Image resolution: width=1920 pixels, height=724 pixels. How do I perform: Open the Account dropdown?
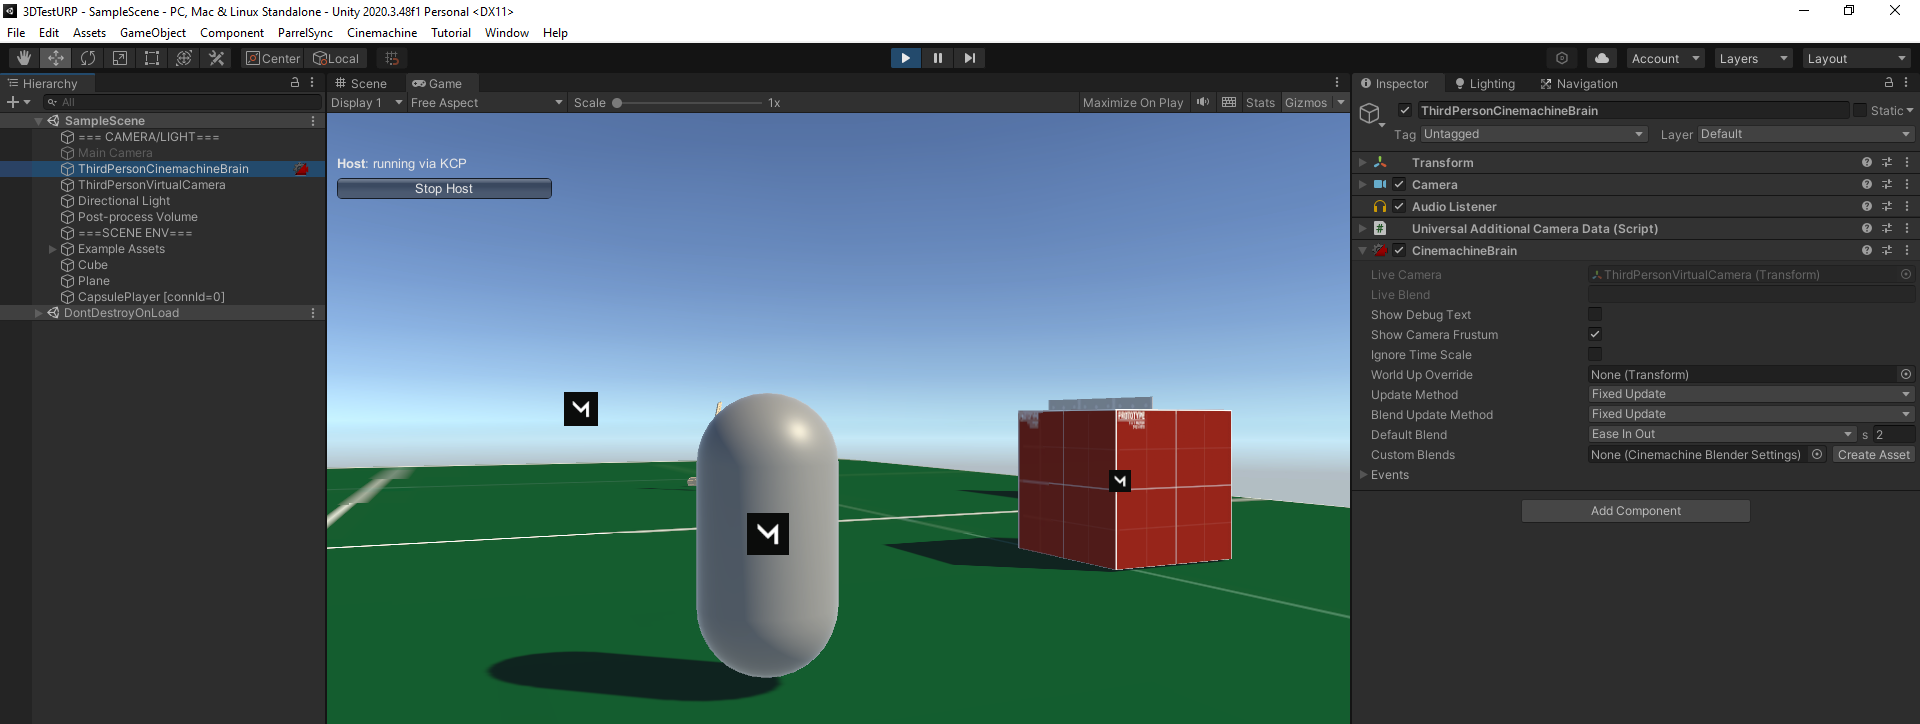1666,58
